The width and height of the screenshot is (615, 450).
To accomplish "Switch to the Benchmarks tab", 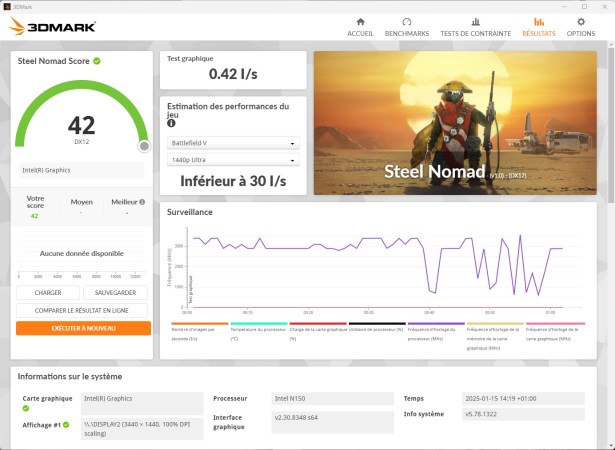I will point(407,27).
